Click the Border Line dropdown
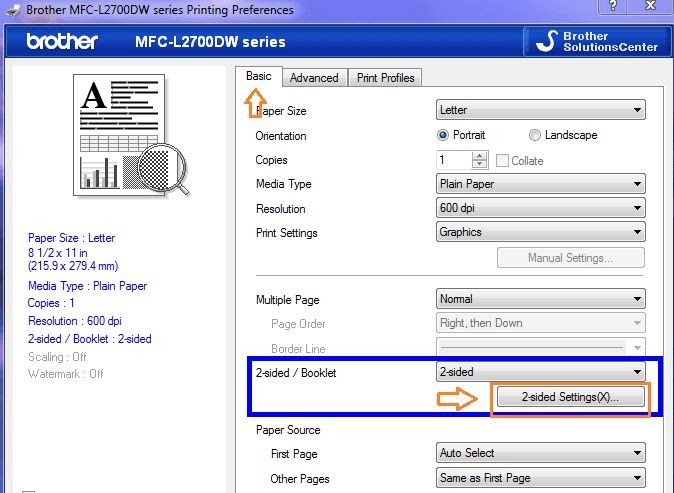Image resolution: width=674 pixels, height=493 pixels. pos(541,346)
